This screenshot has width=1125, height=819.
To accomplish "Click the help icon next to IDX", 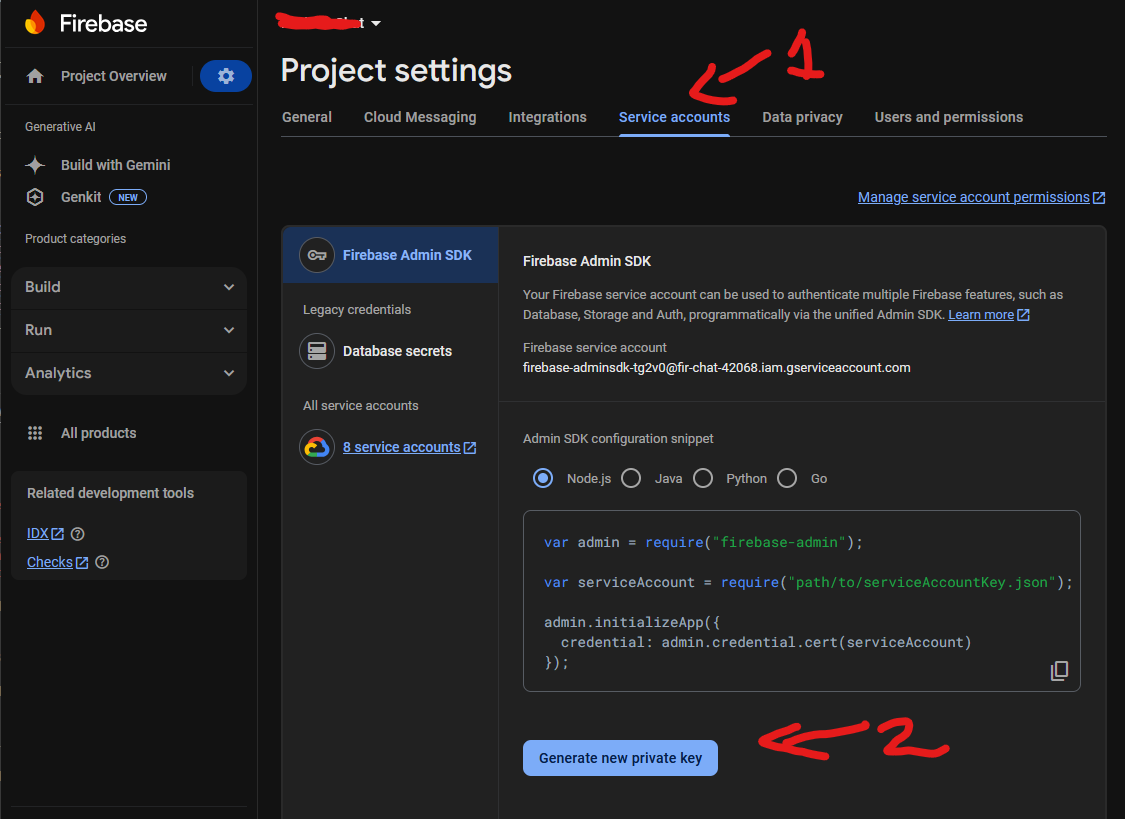I will (78, 534).
